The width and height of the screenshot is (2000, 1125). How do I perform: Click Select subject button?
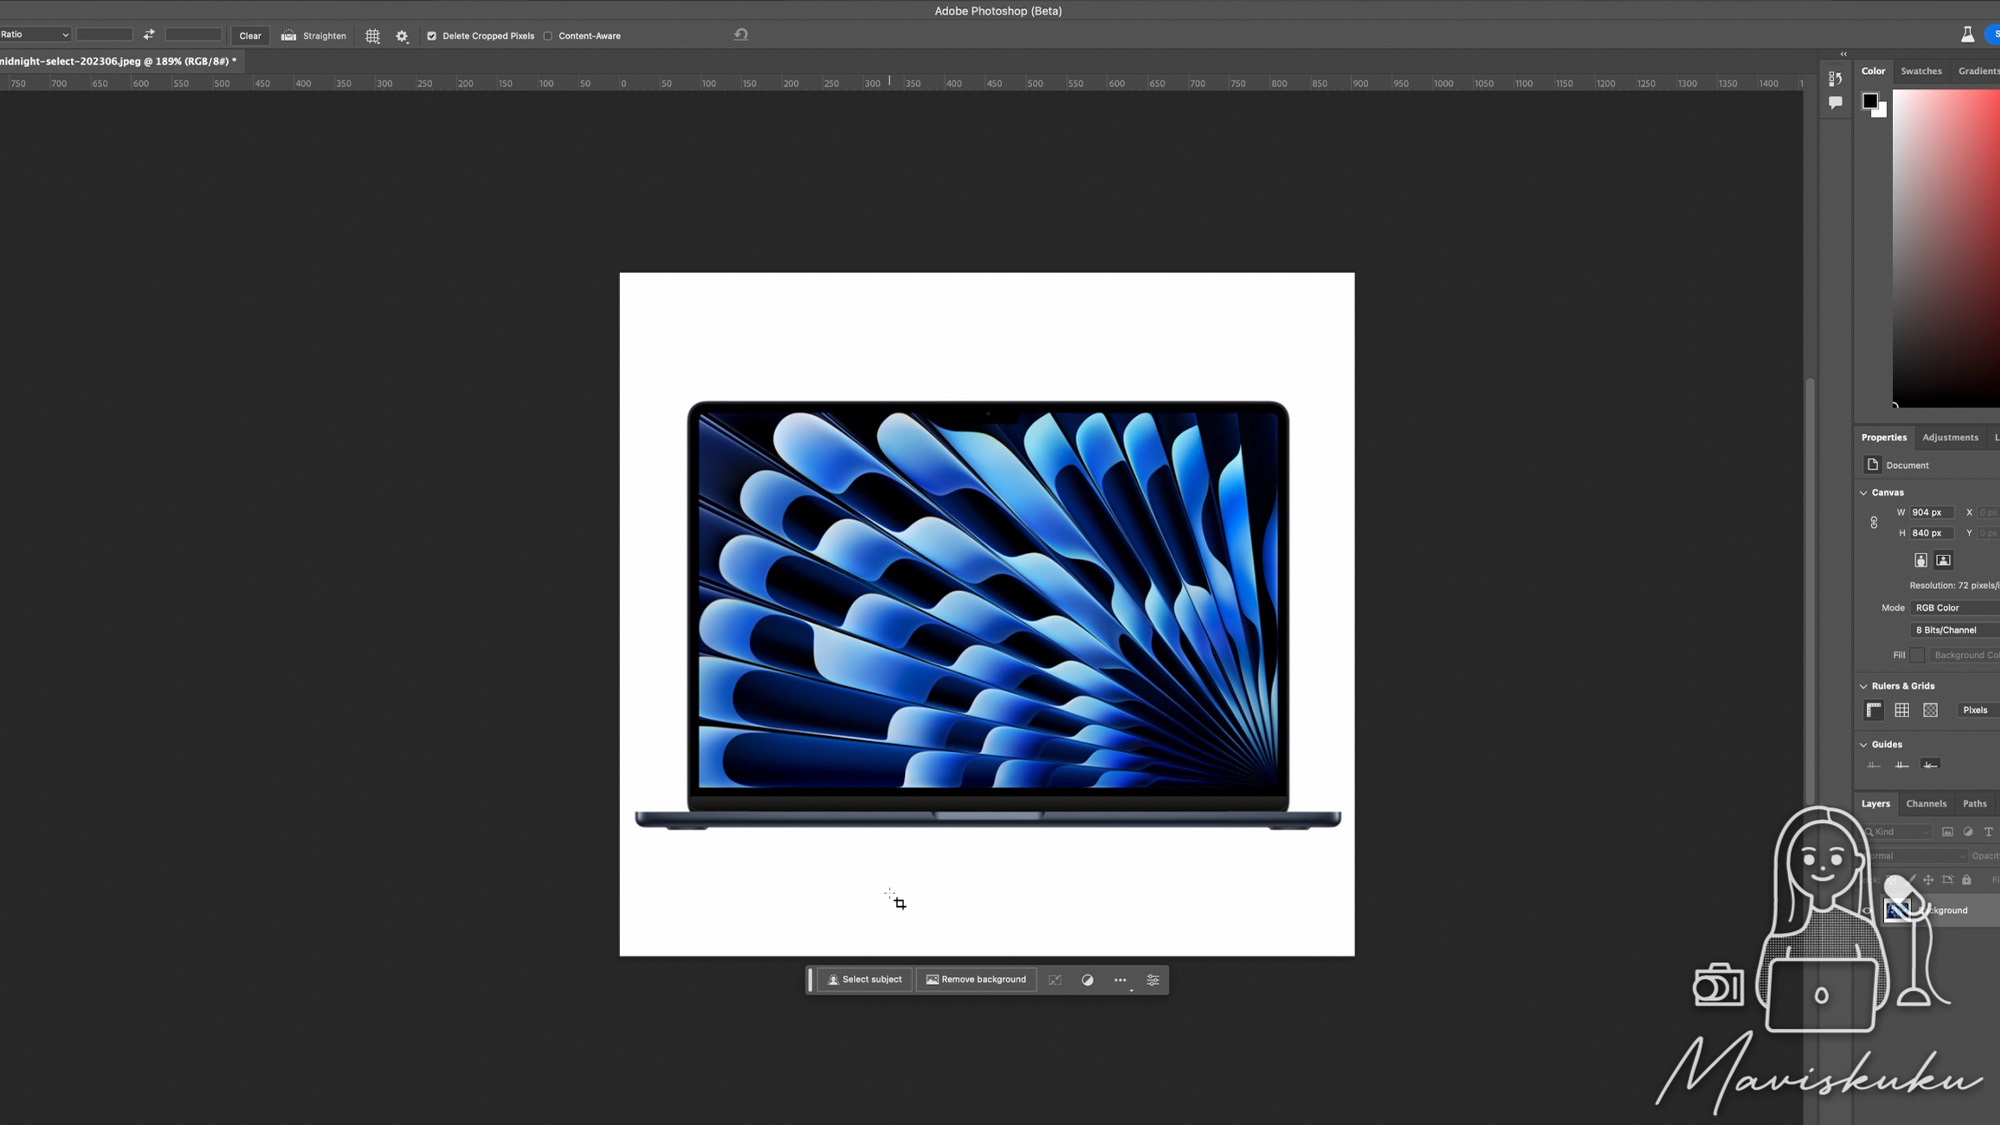point(865,980)
